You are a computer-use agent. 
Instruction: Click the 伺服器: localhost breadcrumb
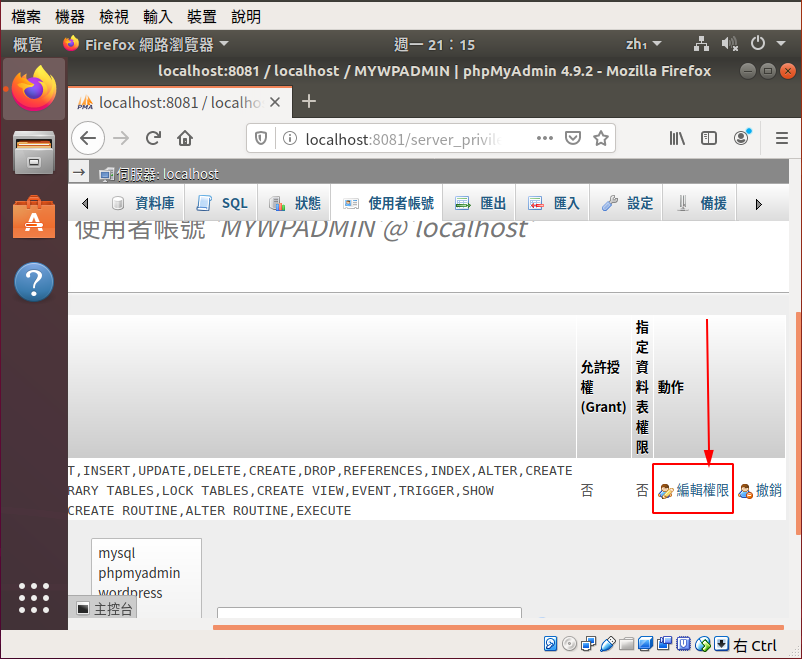tap(159, 174)
